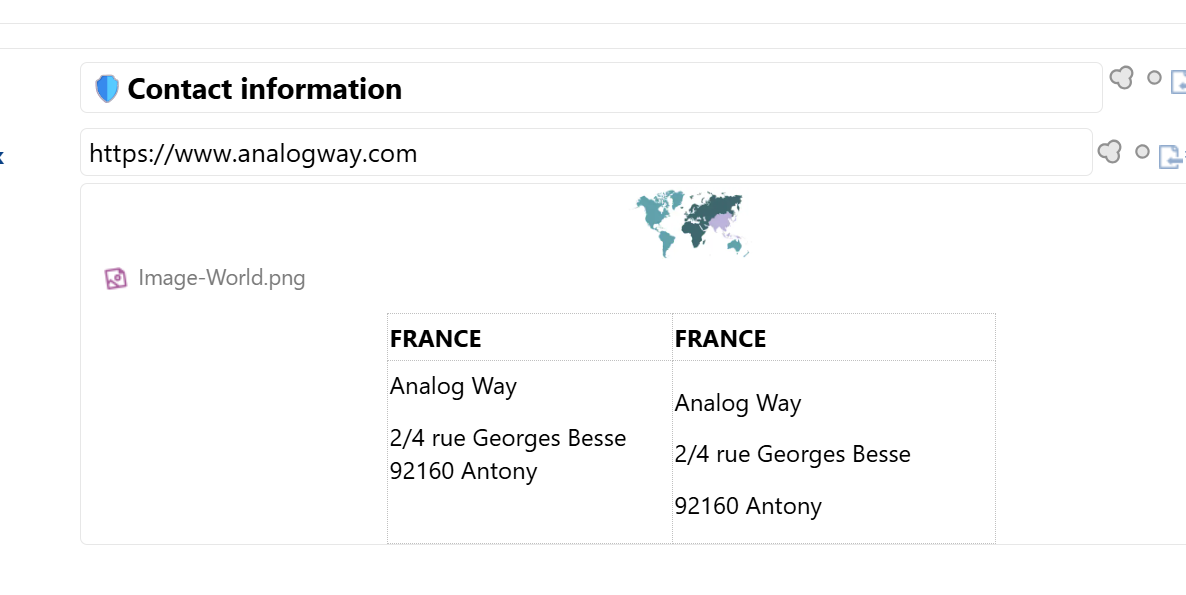Click the document arrow icon on the URL row
1186x595 pixels.
pyautogui.click(x=1170, y=157)
